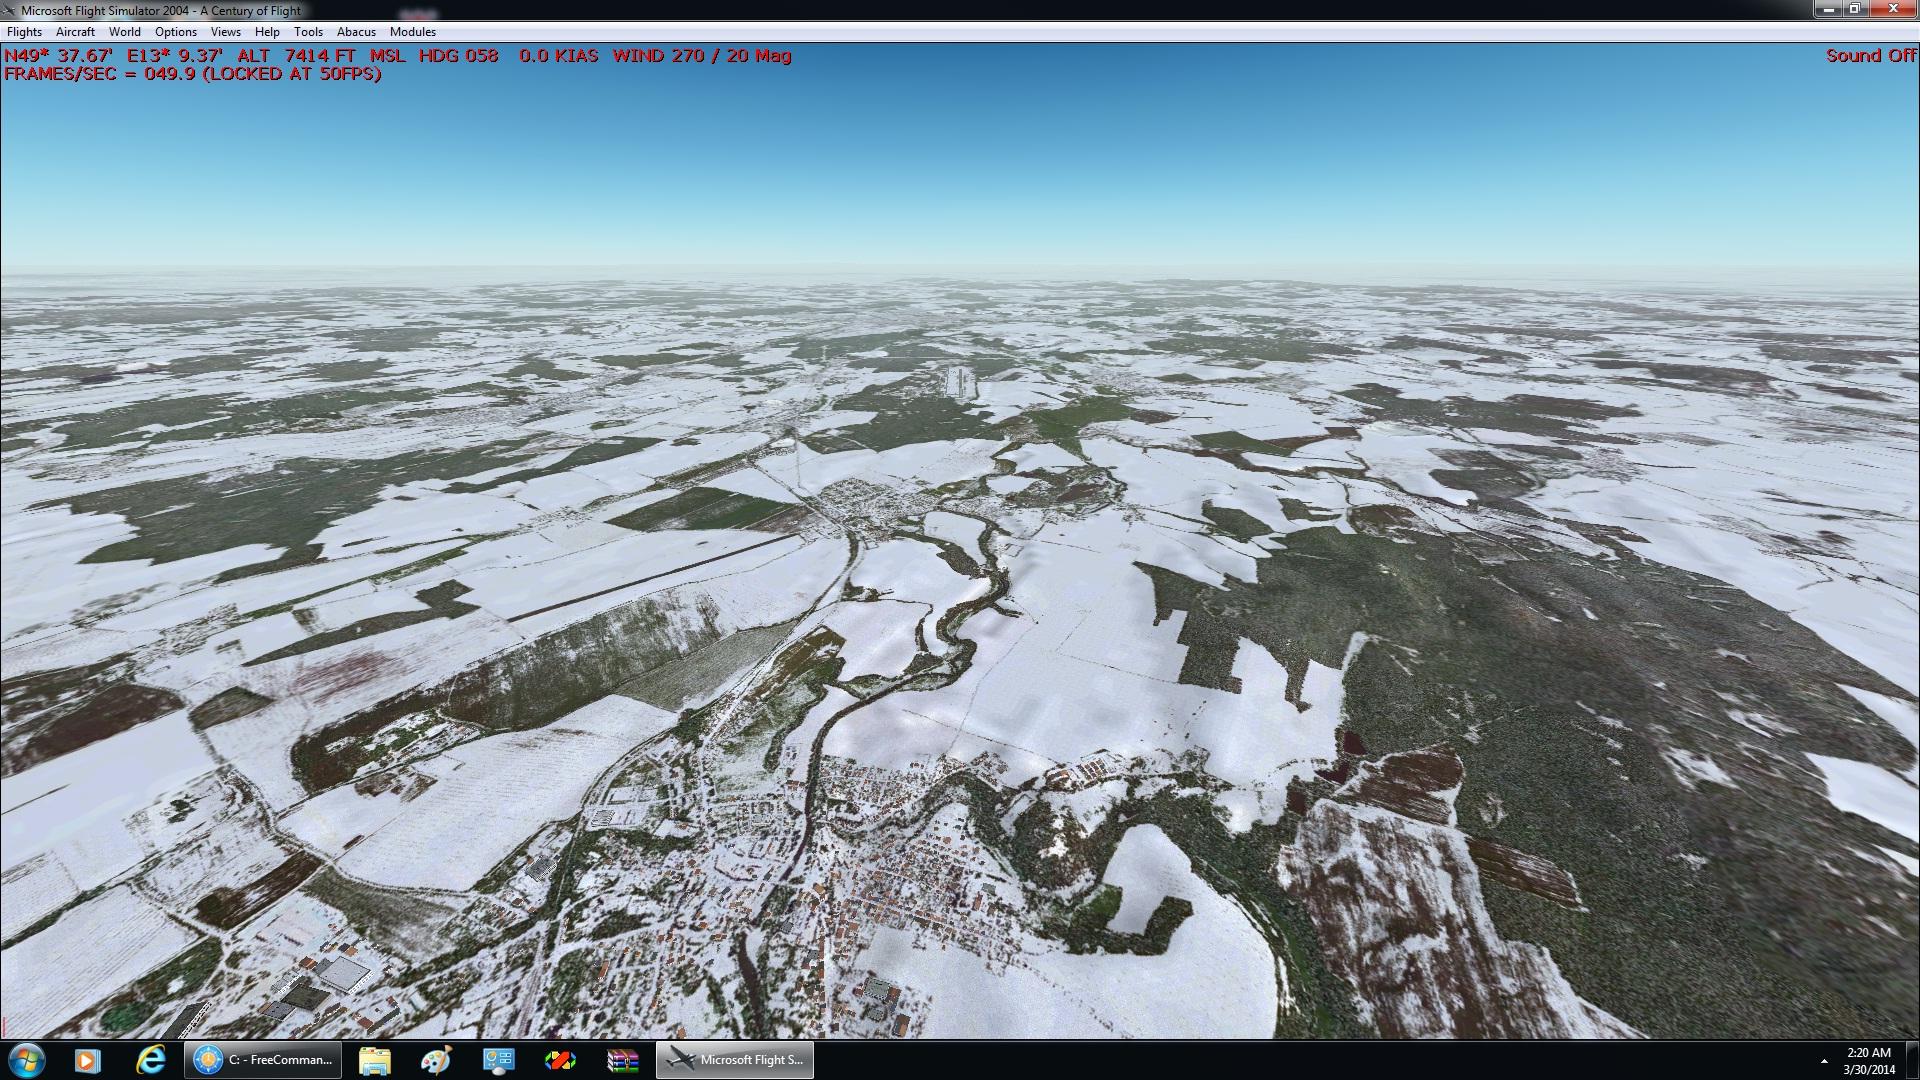1920x1080 pixels.
Task: Restore down the Flight Simulator window
Action: (1855, 9)
